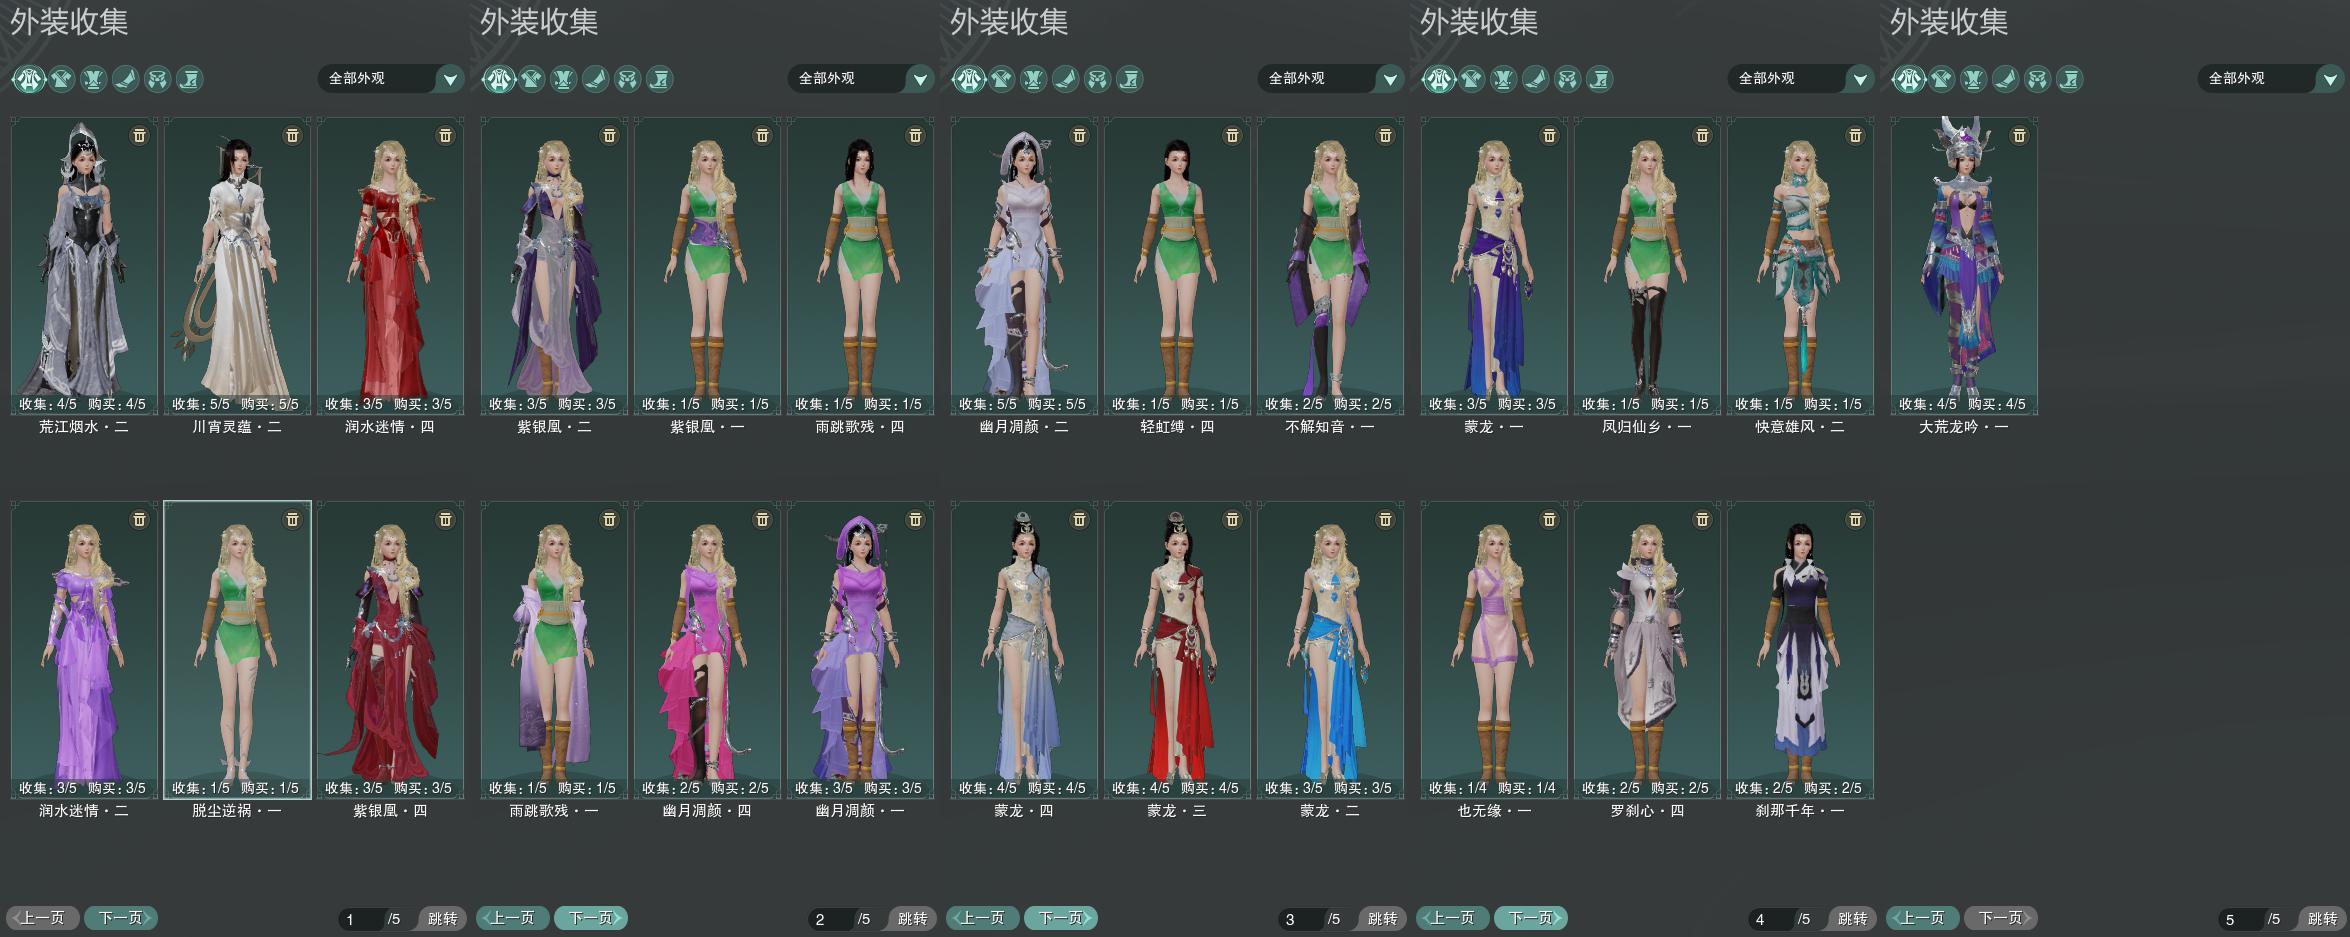Click trash icon on 大荒龙吟·一 card
The height and width of the screenshot is (937, 2350).
(2019, 135)
